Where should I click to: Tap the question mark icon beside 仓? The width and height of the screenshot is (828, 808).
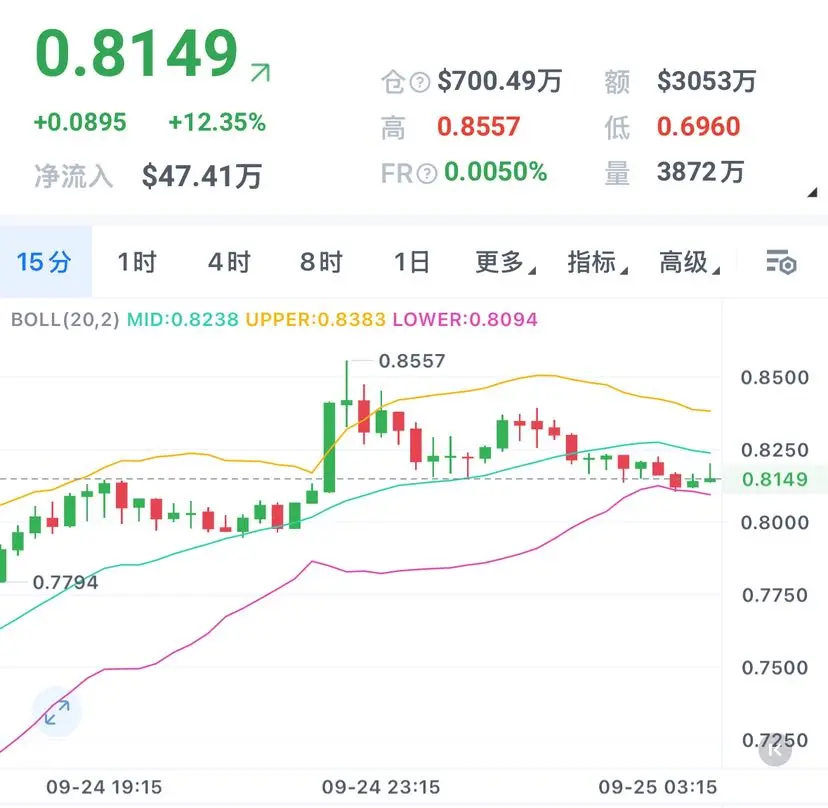pos(420,82)
